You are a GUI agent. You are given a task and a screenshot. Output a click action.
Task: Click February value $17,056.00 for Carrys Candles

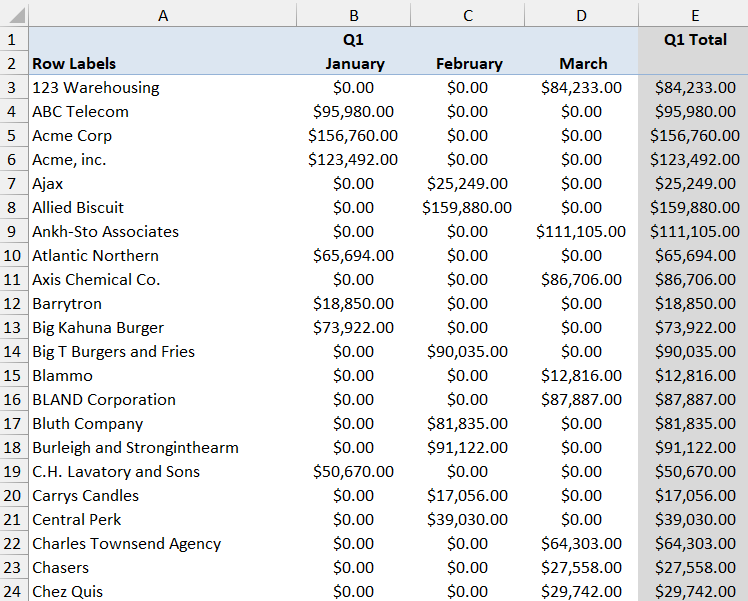point(468,496)
